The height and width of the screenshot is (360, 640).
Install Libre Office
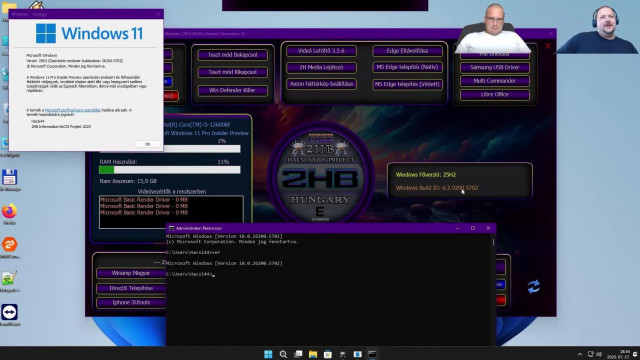[495, 94]
